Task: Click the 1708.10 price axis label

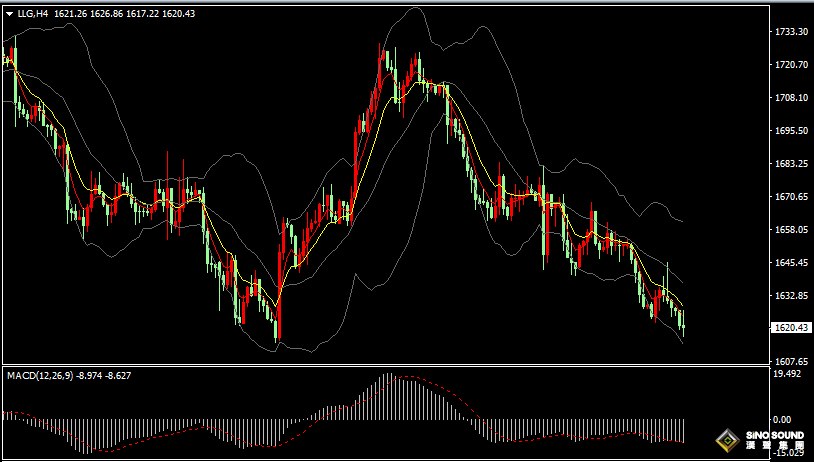Action: click(x=791, y=98)
